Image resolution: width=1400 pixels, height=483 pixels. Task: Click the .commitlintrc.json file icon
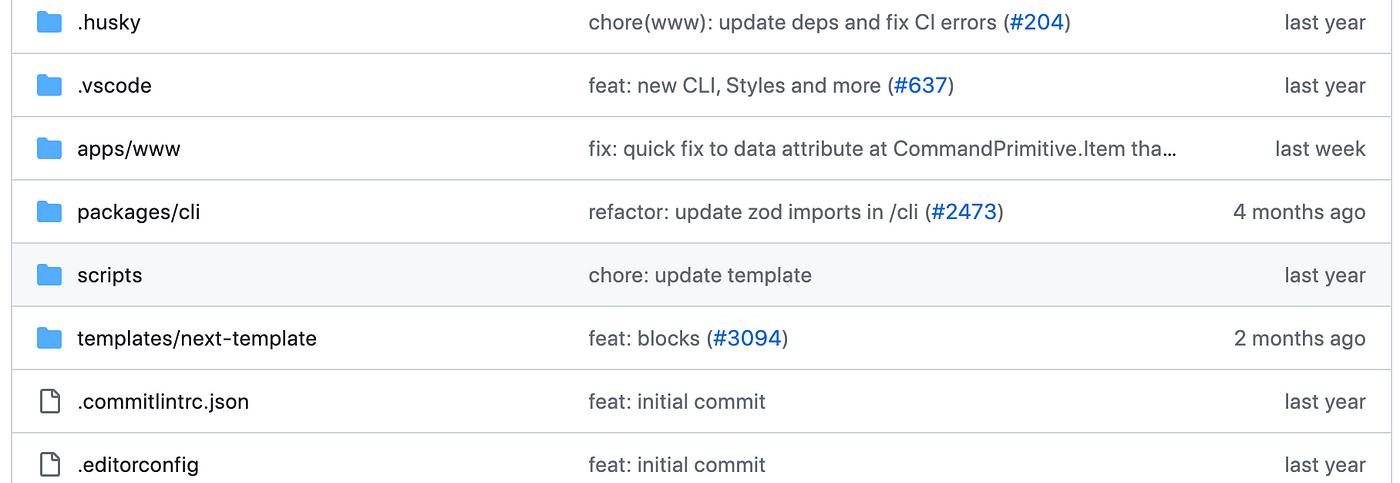[49, 402]
